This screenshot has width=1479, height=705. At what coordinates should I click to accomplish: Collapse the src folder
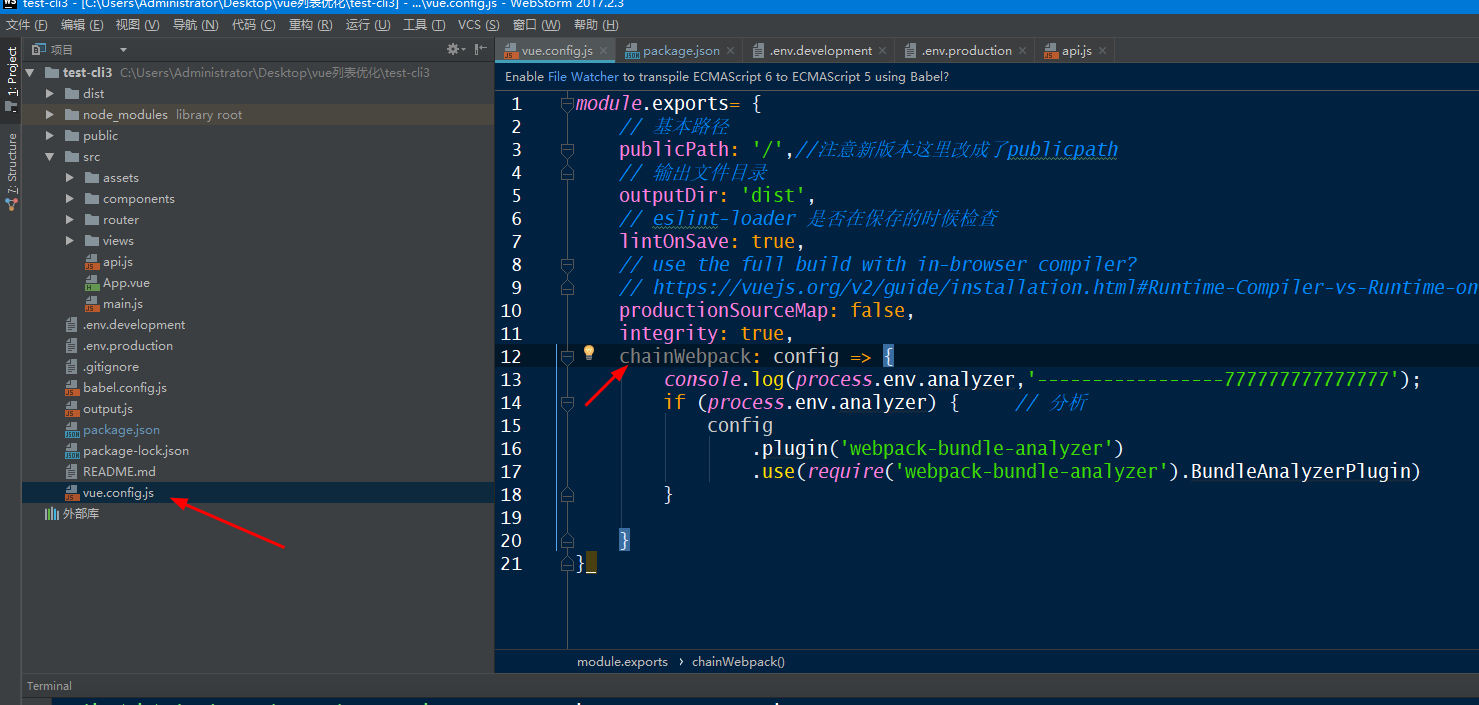click(50, 157)
